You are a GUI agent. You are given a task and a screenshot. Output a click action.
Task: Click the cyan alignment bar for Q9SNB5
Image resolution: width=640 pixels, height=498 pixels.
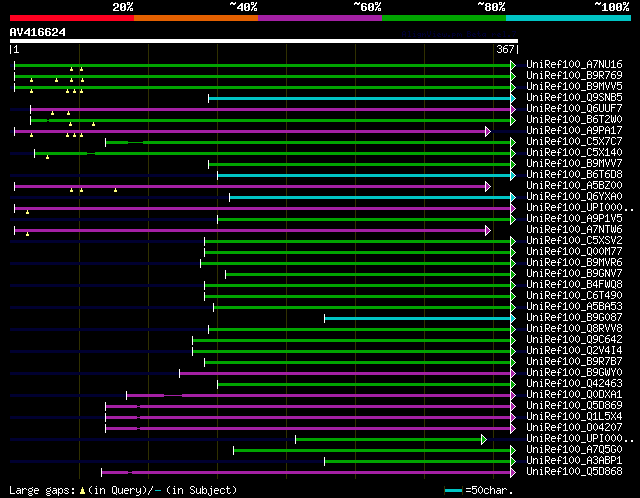point(360,98)
